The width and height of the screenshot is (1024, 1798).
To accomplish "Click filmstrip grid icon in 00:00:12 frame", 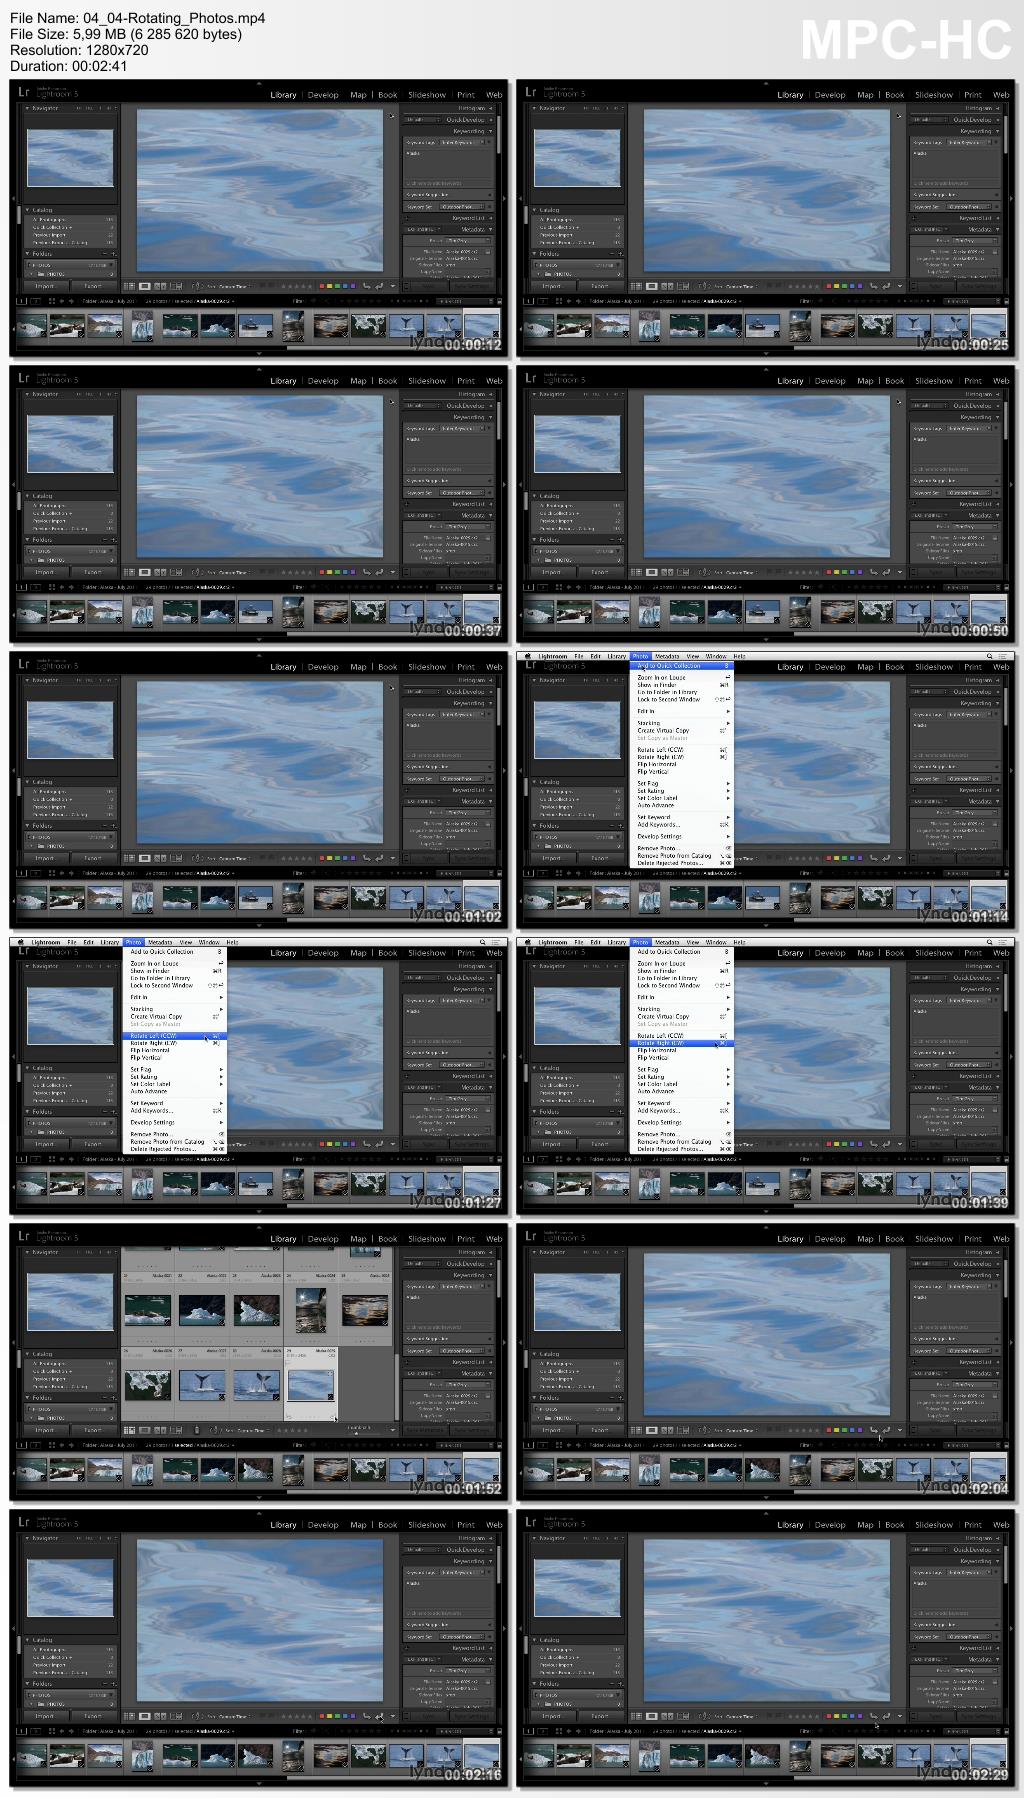I will [52, 300].
